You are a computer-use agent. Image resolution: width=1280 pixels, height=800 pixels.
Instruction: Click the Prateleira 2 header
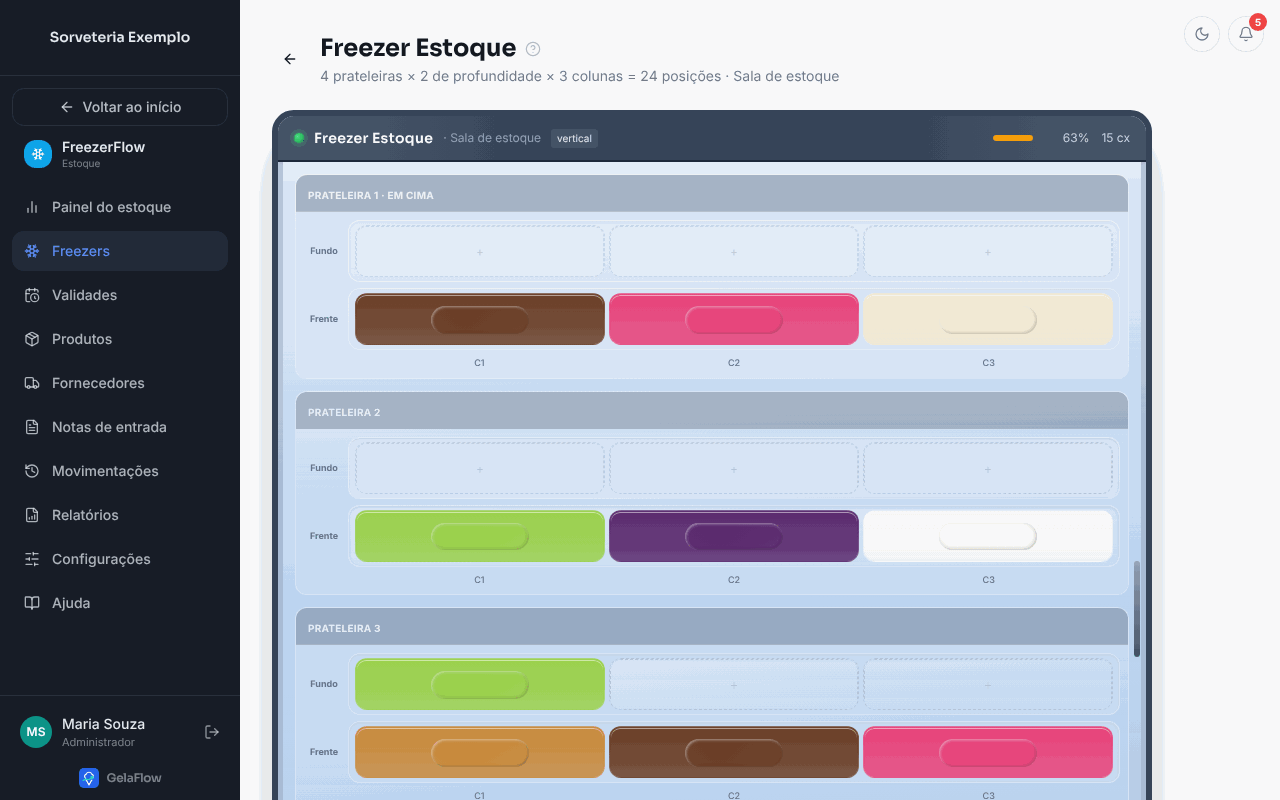pyautogui.click(x=712, y=411)
